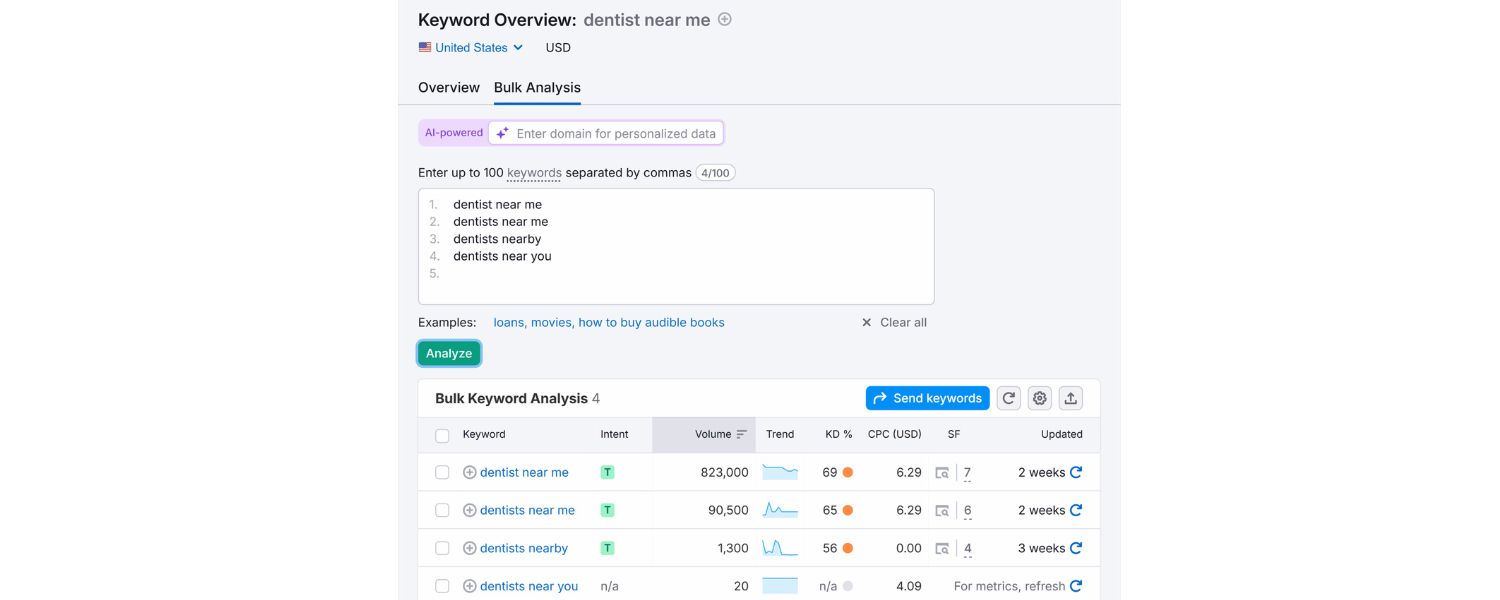This screenshot has width=1500, height=600.
Task: Select the refresh all metrics icon
Action: [1008, 397]
